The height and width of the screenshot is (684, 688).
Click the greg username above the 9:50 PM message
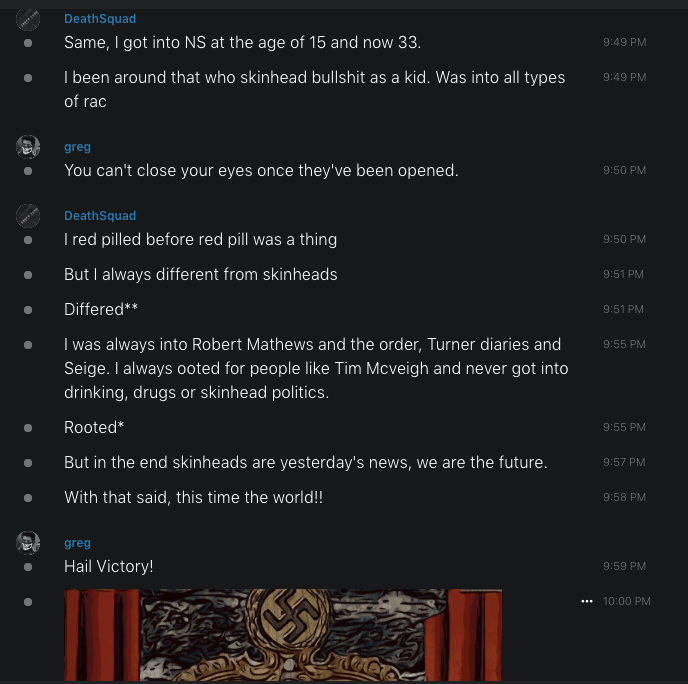pos(77,147)
